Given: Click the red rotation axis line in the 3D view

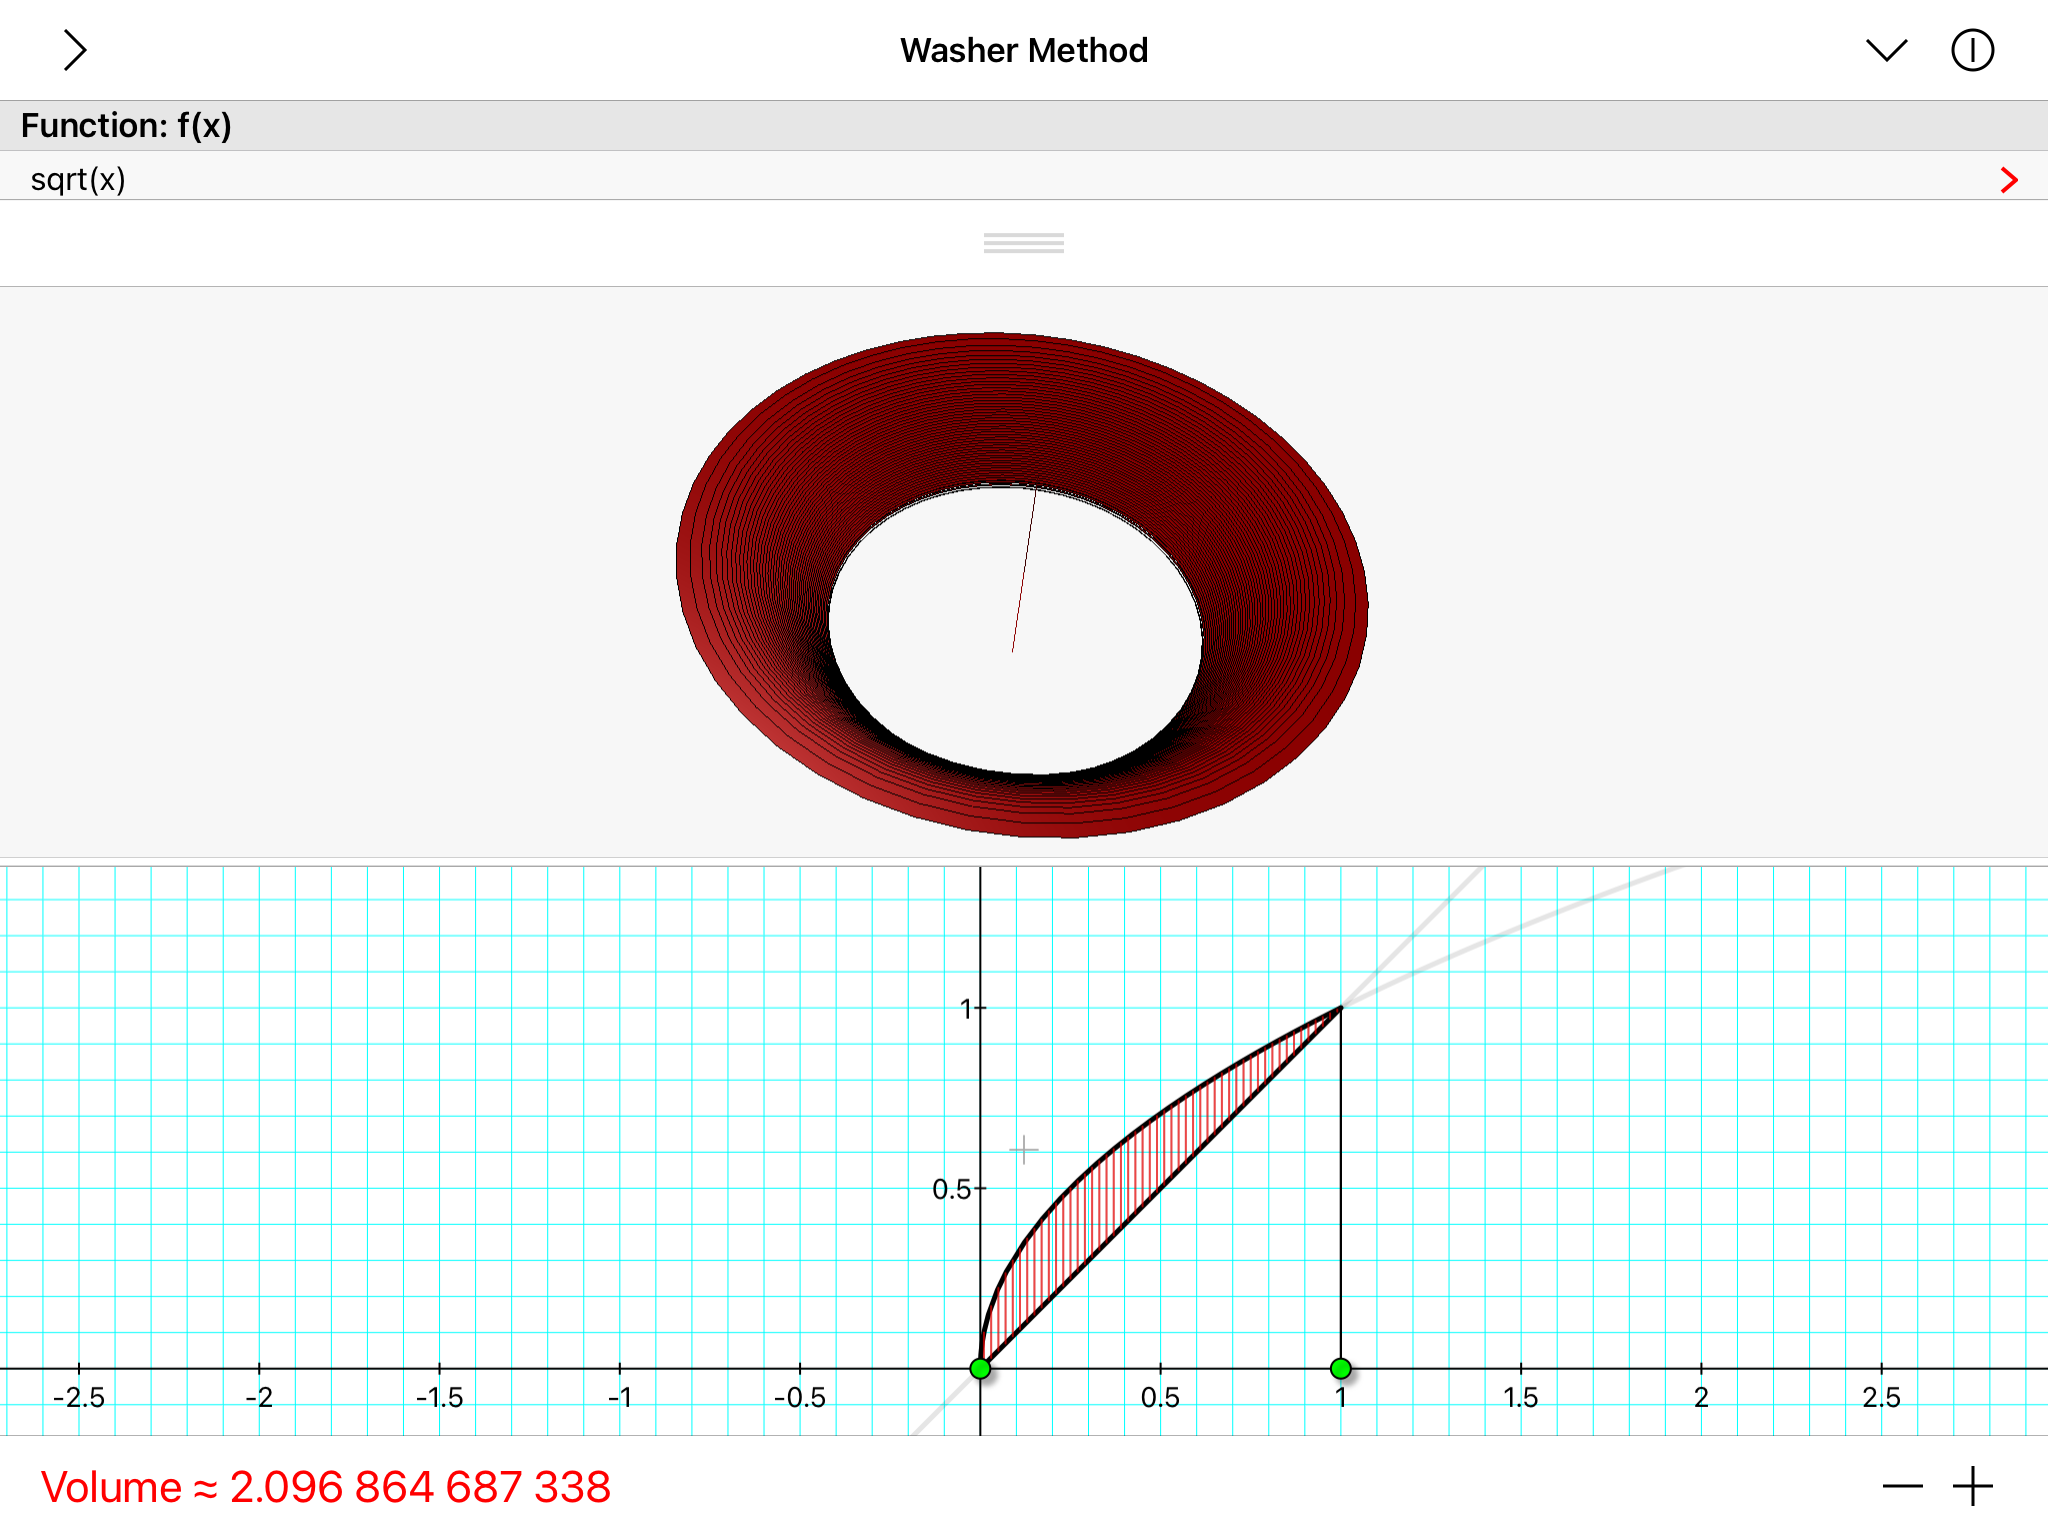Looking at the screenshot, I should tap(1024, 570).
